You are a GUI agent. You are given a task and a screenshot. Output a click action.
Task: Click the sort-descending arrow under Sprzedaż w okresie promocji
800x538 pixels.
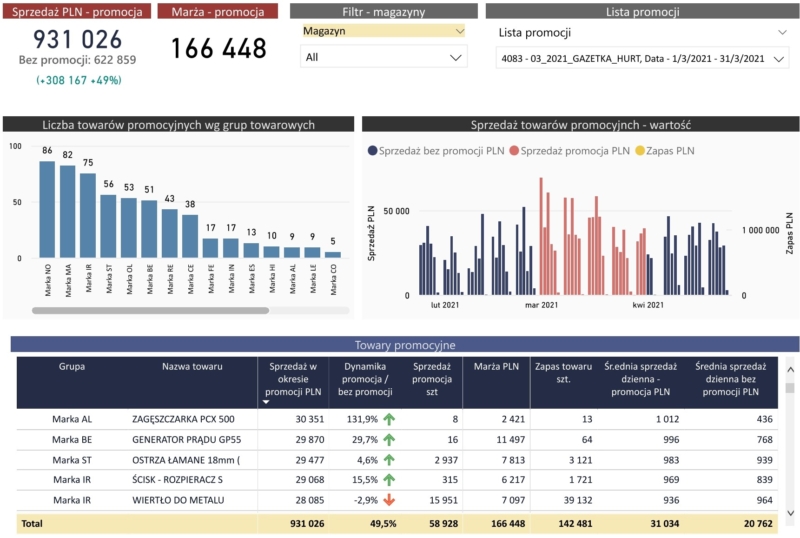(265, 401)
